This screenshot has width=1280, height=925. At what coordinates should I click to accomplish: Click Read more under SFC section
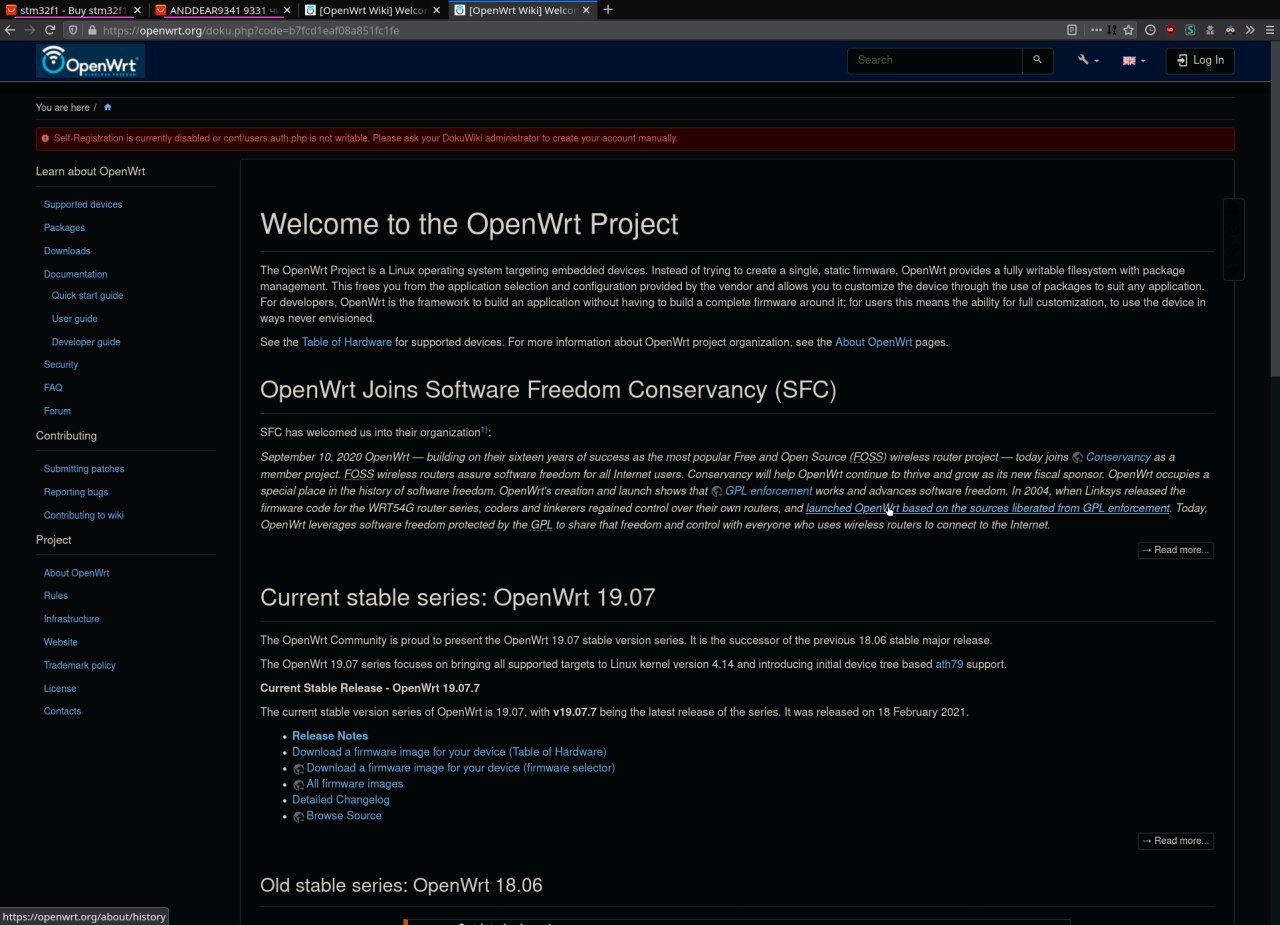[x=1176, y=550]
